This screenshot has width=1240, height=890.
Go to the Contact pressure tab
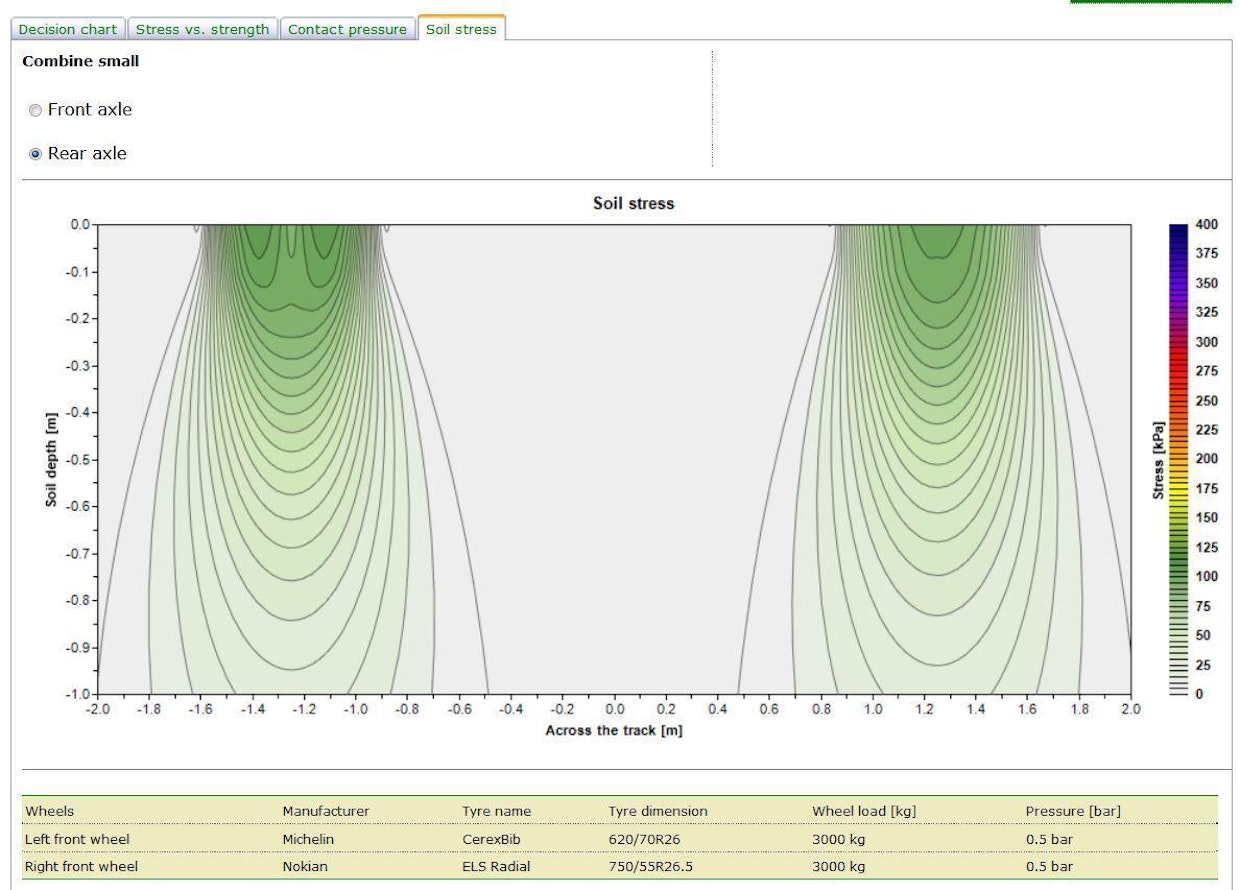(347, 29)
